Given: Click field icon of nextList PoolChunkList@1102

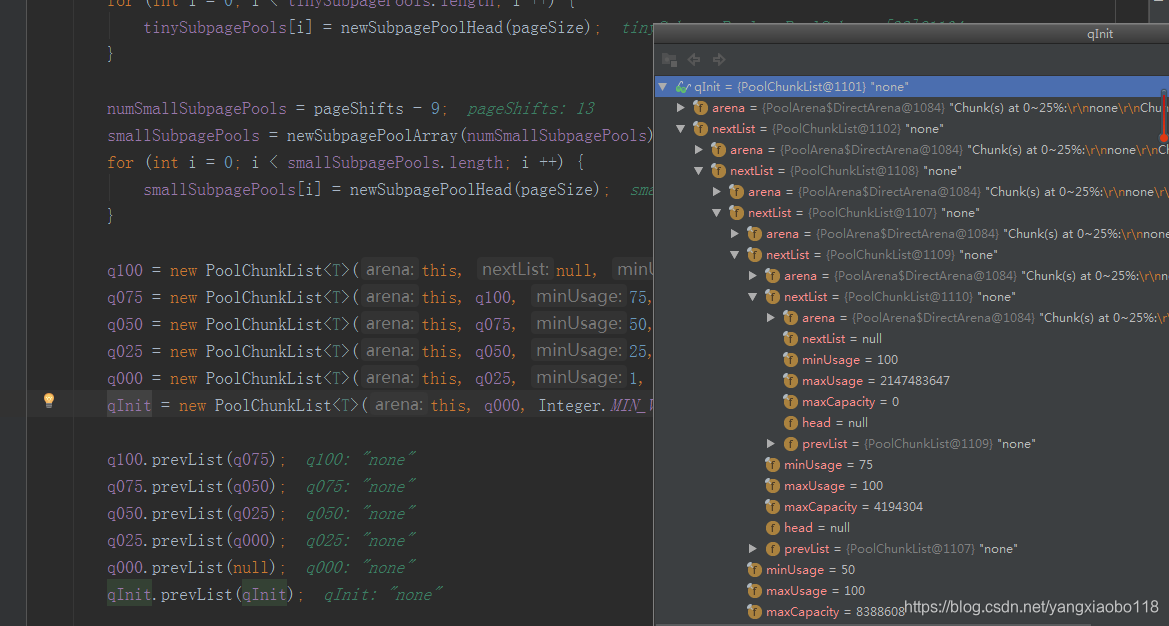Looking at the screenshot, I should click(x=701, y=129).
